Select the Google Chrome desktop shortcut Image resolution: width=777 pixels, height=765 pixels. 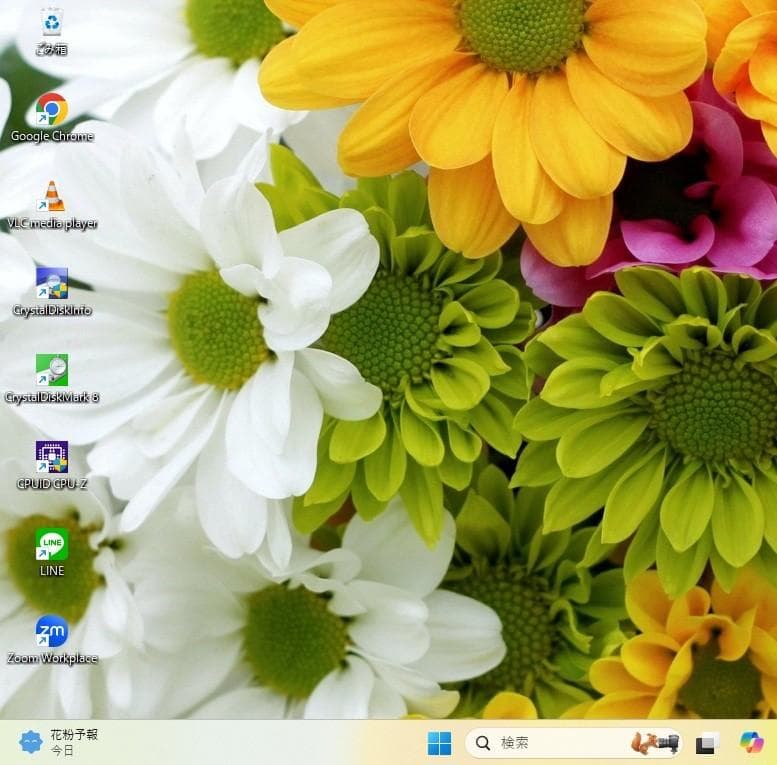[x=51, y=110]
